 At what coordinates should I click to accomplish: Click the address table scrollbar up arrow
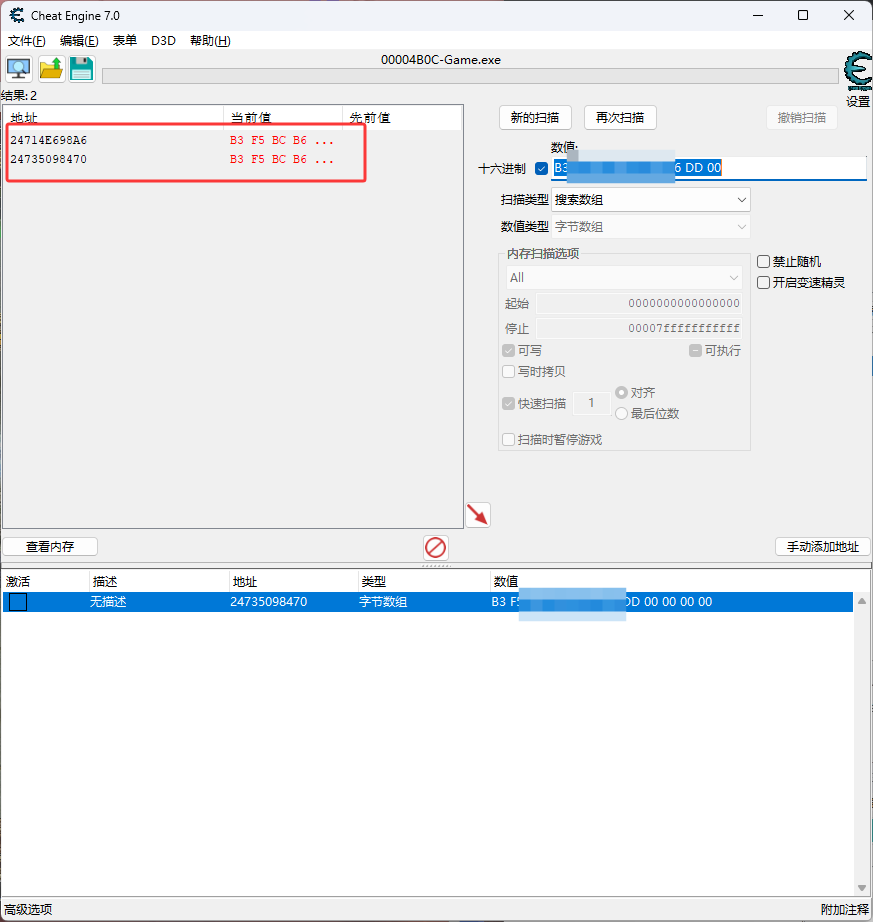(862, 601)
